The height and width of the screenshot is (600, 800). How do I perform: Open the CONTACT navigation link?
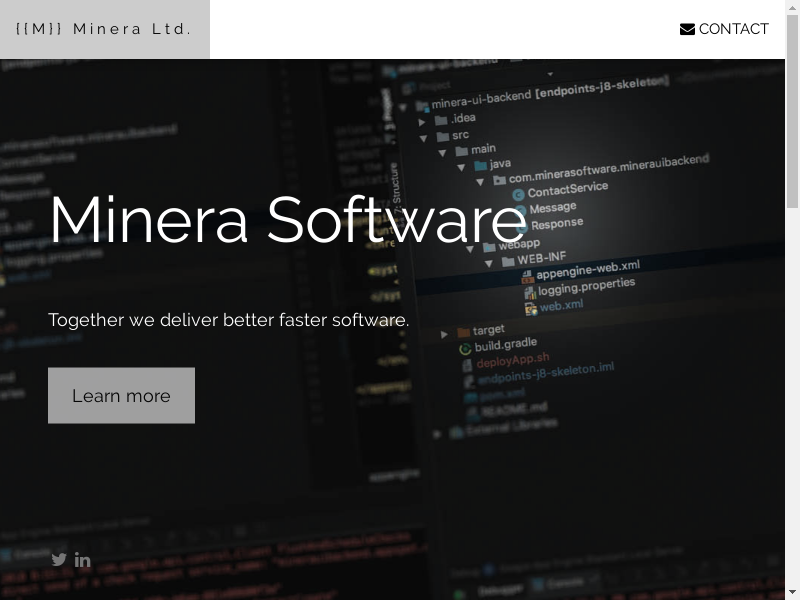point(724,29)
